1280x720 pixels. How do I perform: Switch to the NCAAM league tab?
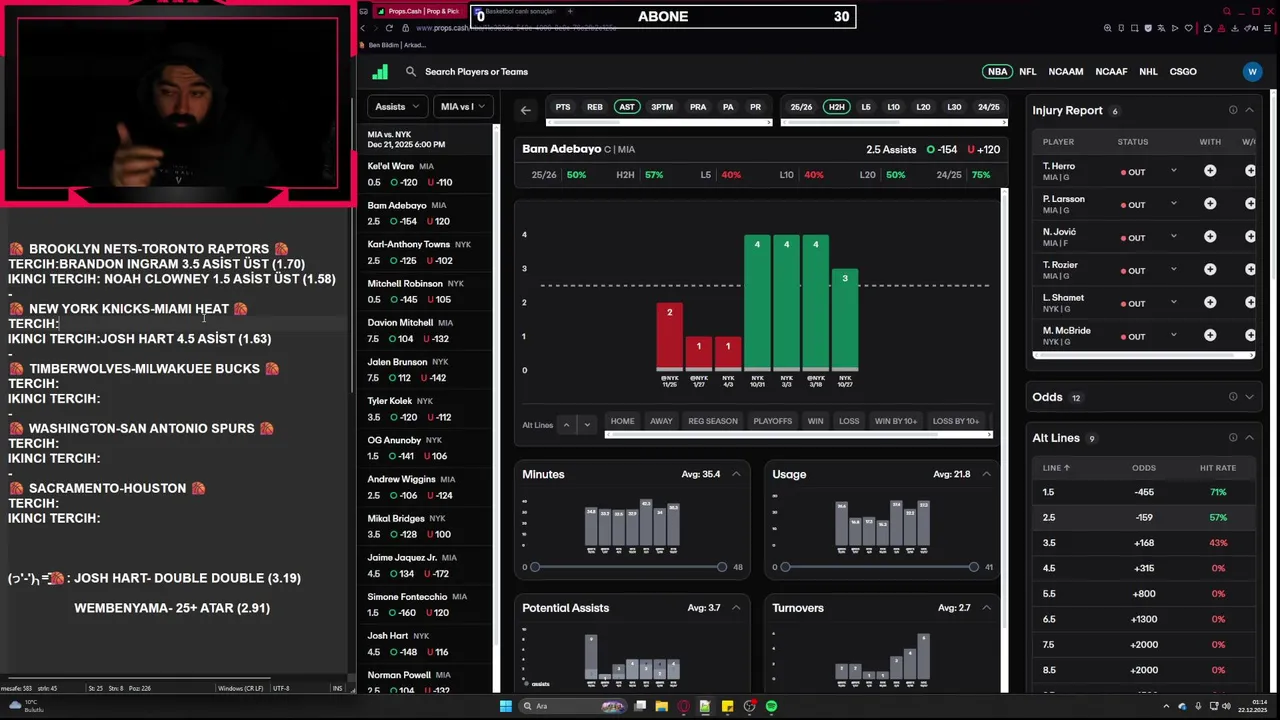coord(1066,72)
